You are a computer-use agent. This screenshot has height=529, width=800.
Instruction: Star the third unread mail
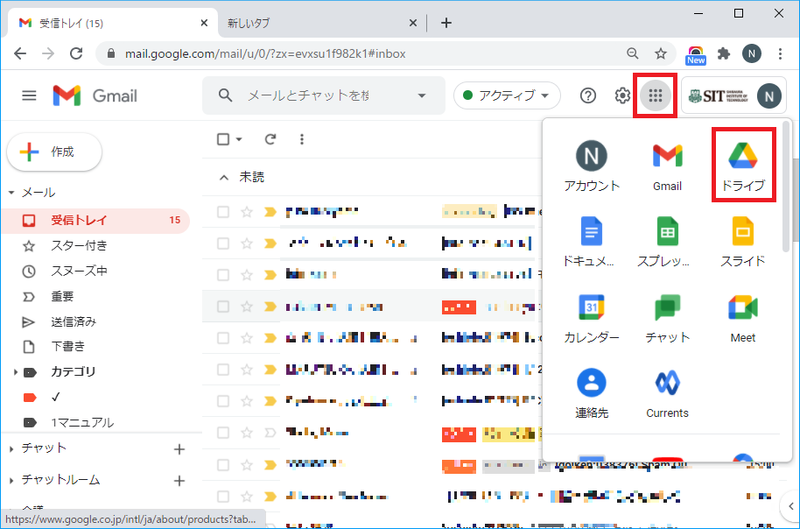(x=247, y=275)
